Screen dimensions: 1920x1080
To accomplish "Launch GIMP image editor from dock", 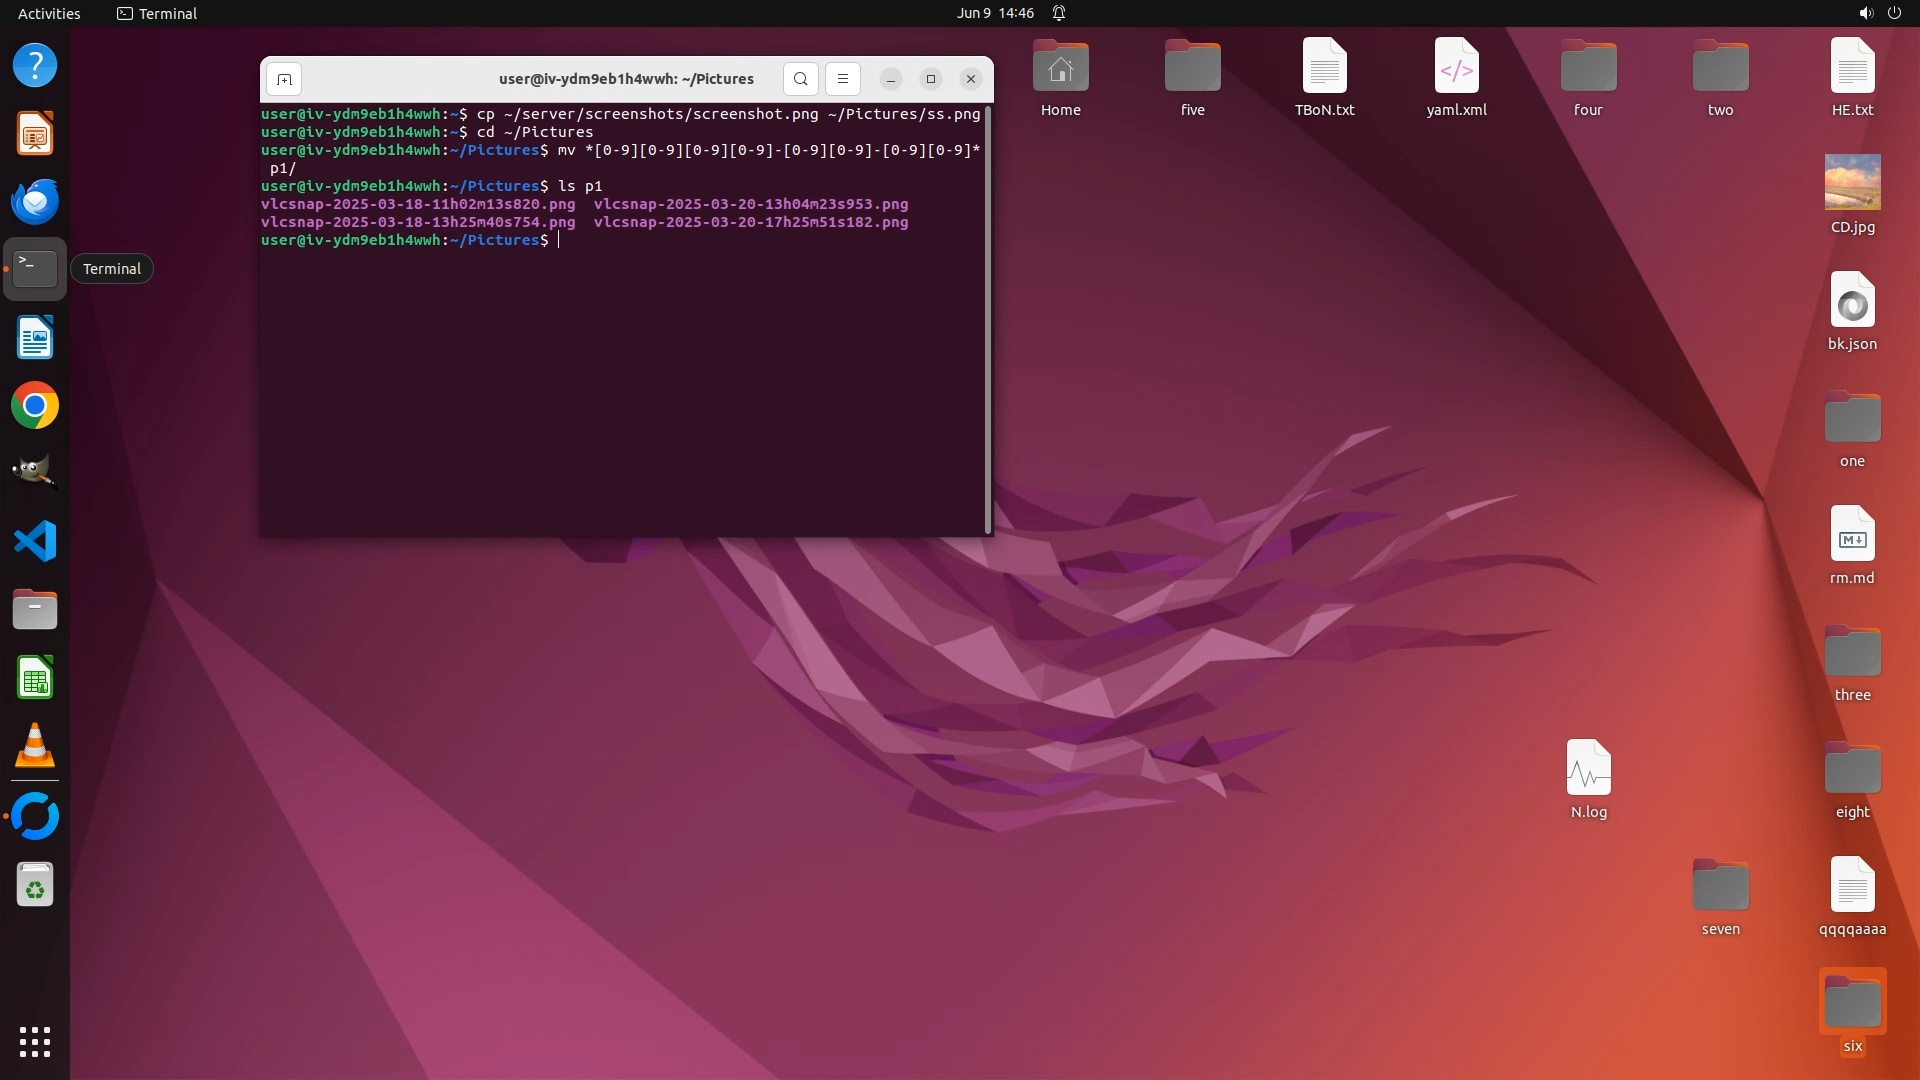I will [35, 472].
